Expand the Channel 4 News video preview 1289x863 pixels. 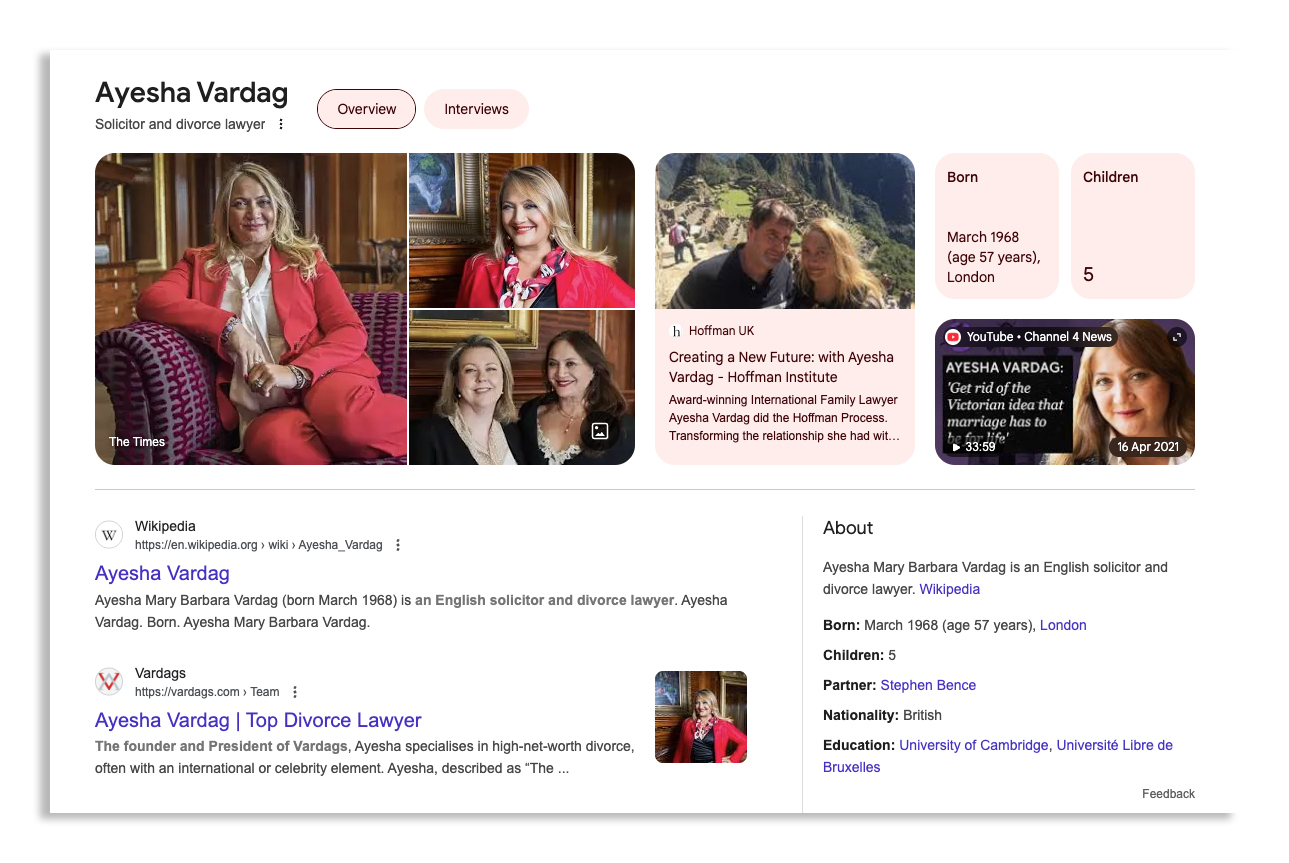pyautogui.click(x=1176, y=337)
